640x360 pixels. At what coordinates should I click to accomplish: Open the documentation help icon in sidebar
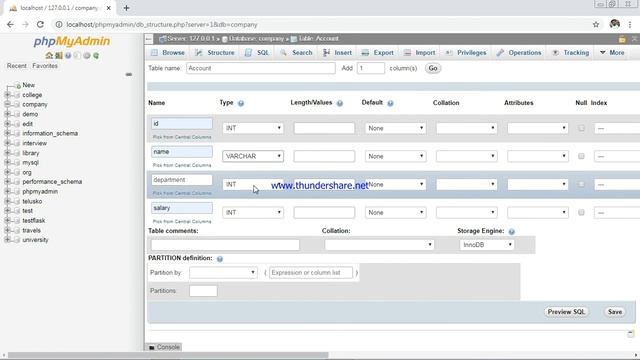click(x=68, y=56)
